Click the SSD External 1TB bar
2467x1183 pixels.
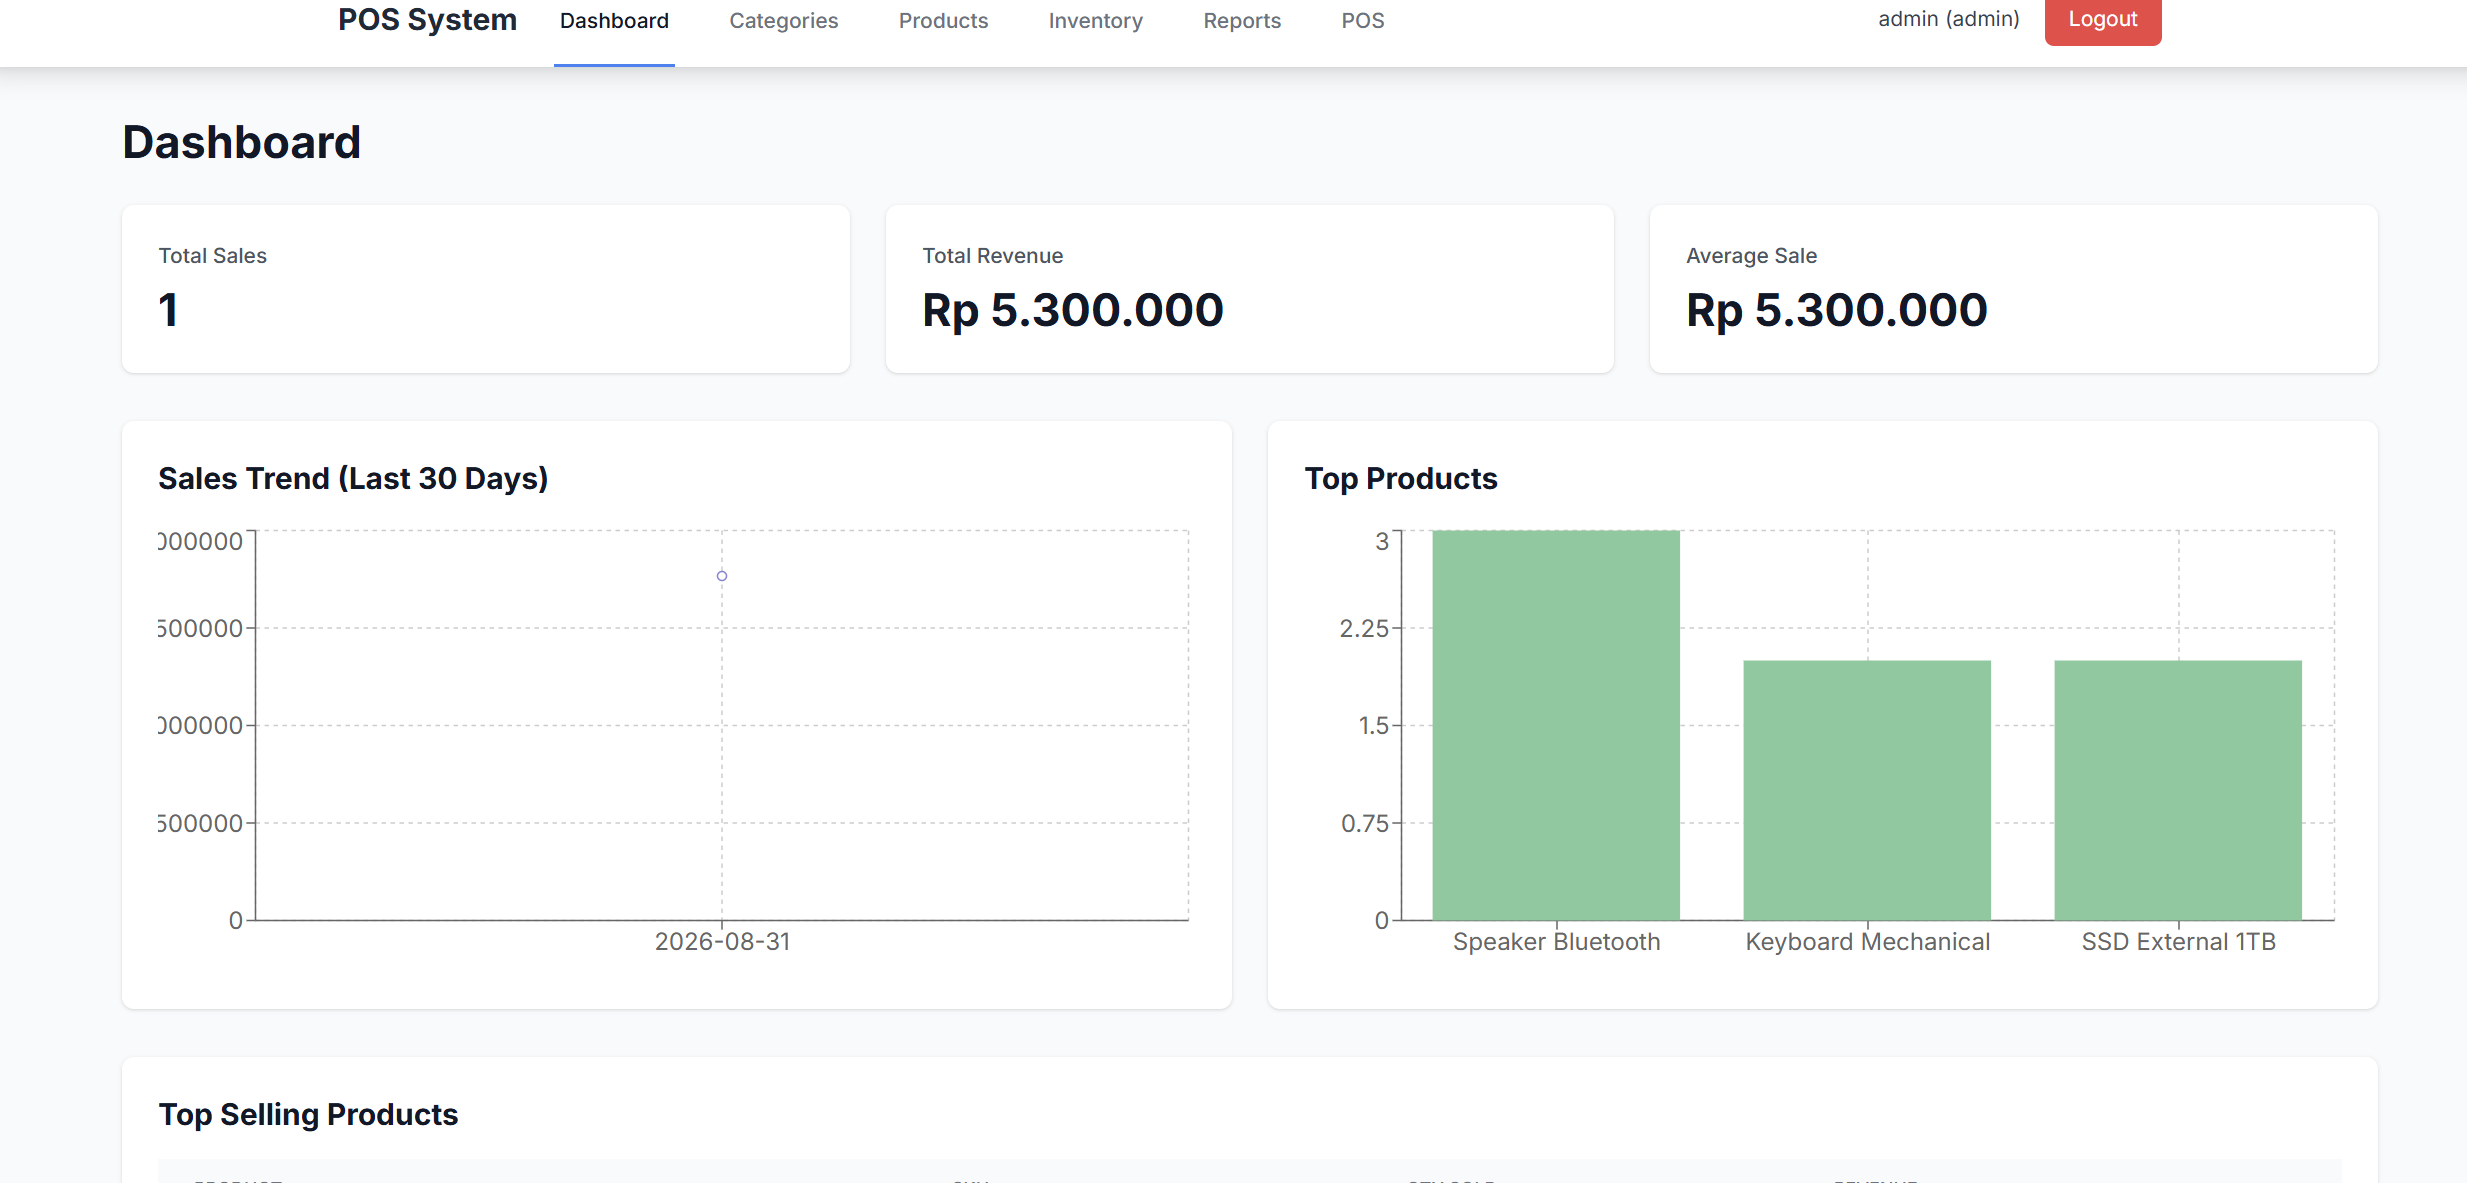(x=2178, y=790)
